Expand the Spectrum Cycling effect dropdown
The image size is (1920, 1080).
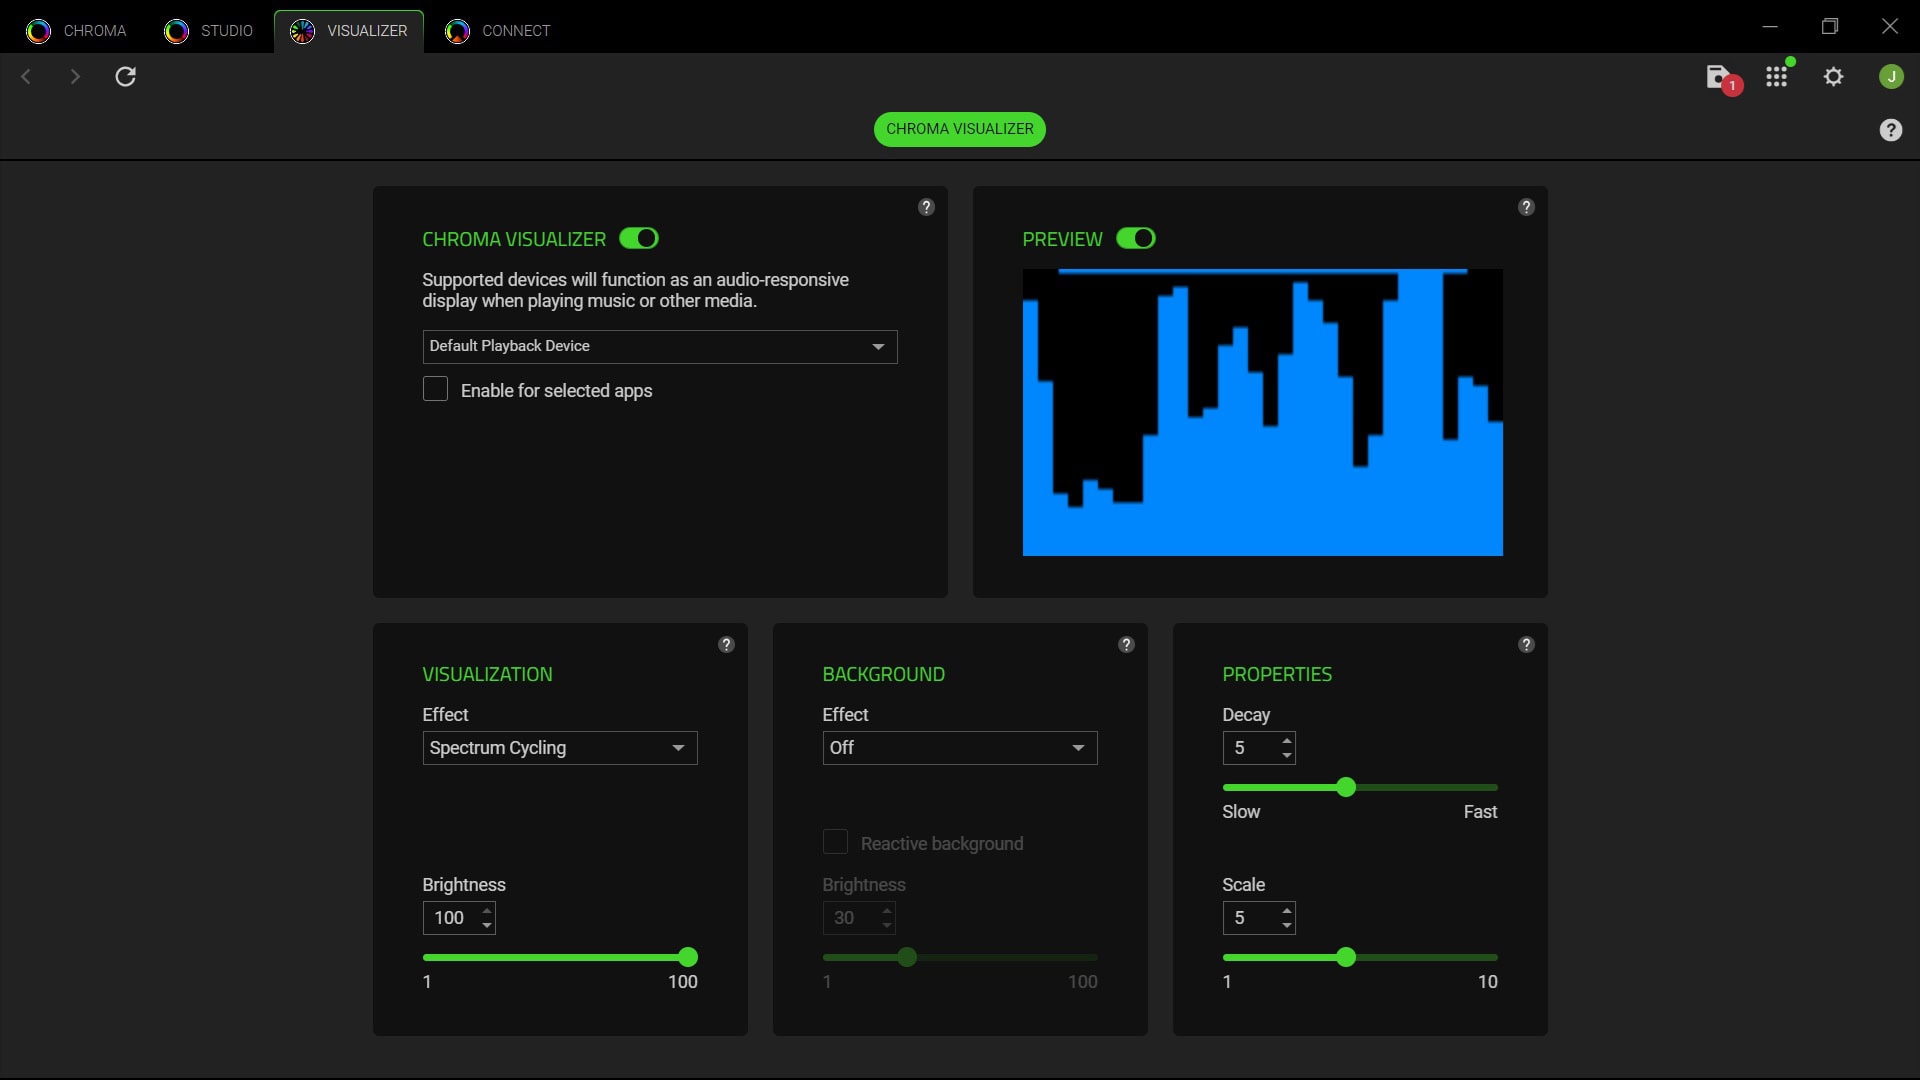[560, 748]
